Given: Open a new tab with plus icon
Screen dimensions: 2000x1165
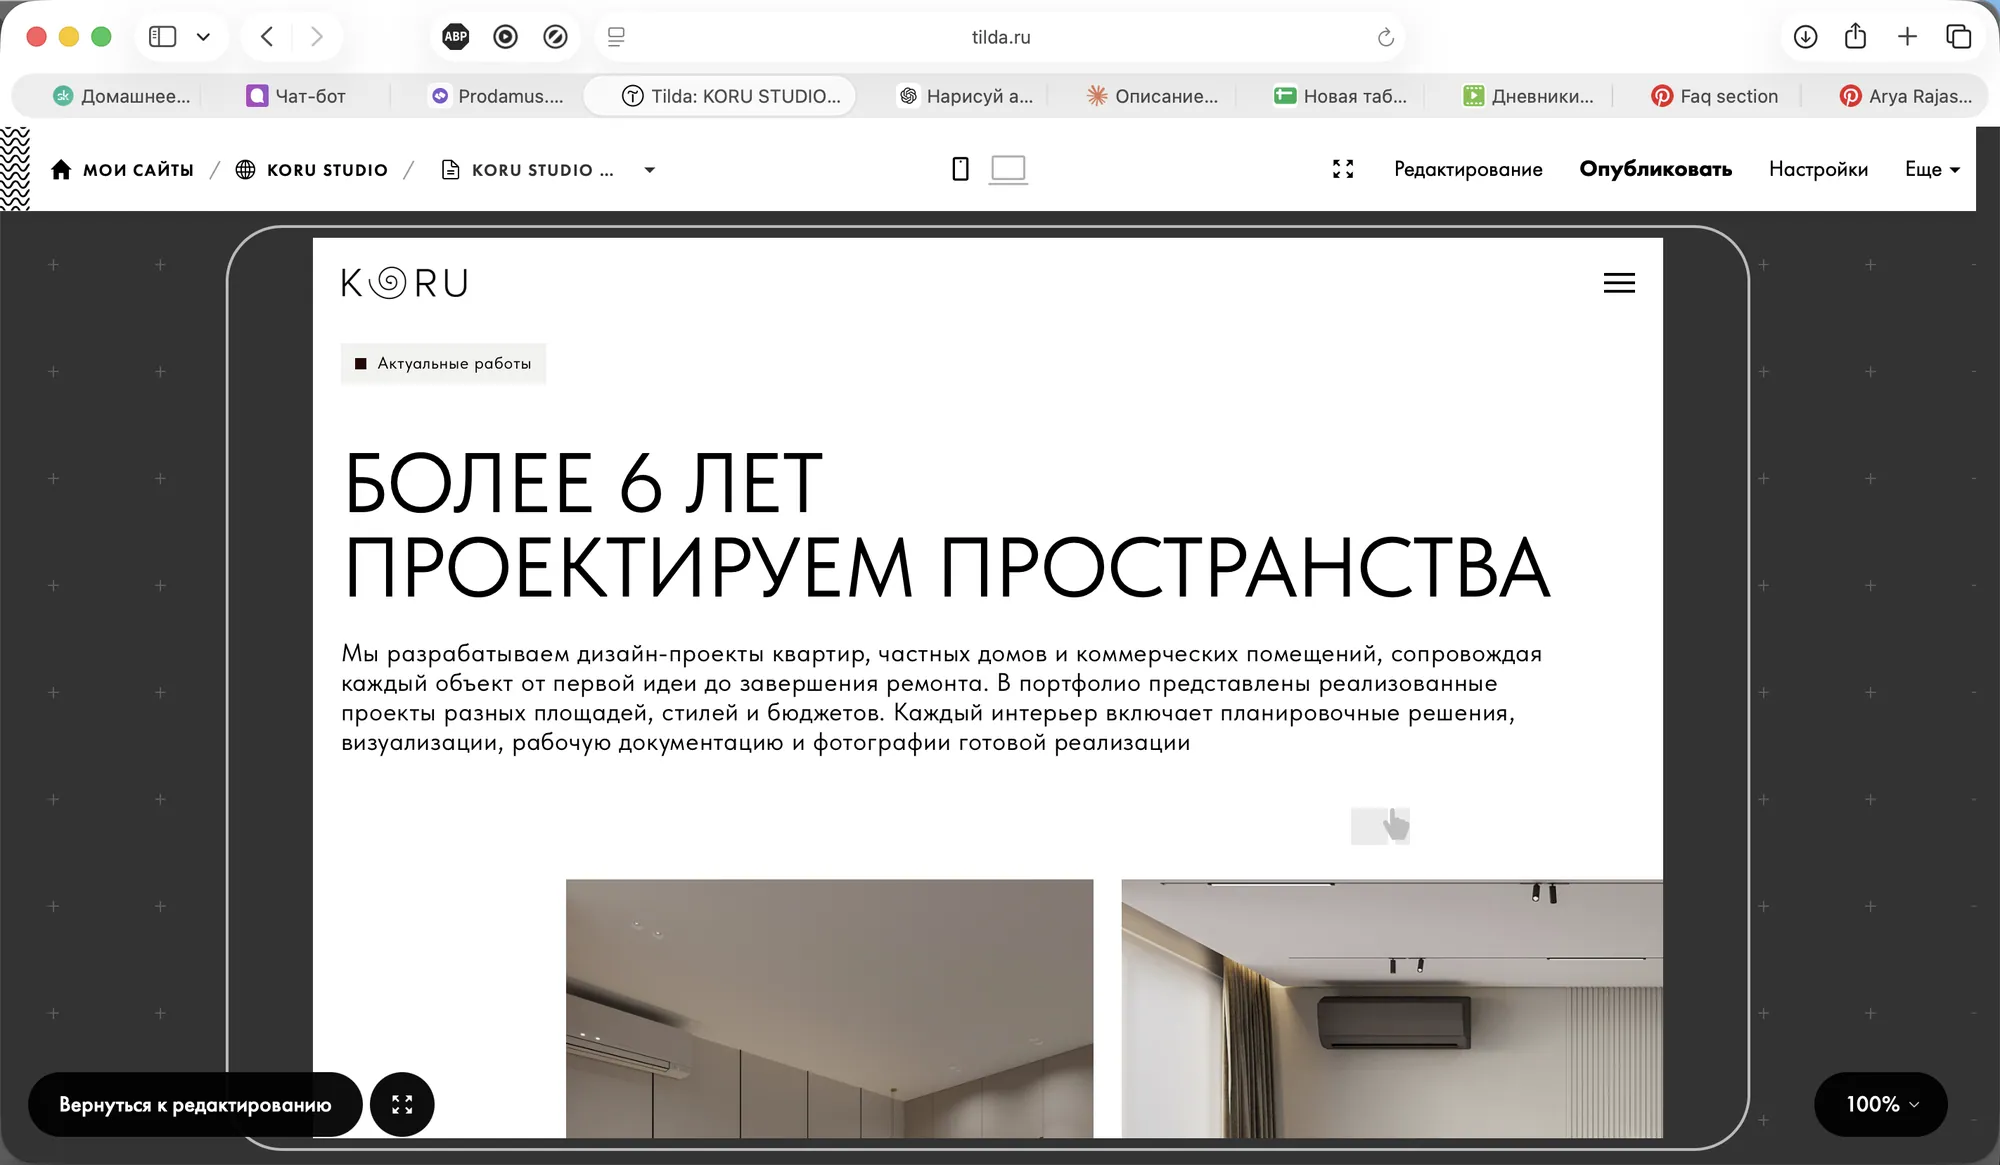Looking at the screenshot, I should pos(1907,37).
